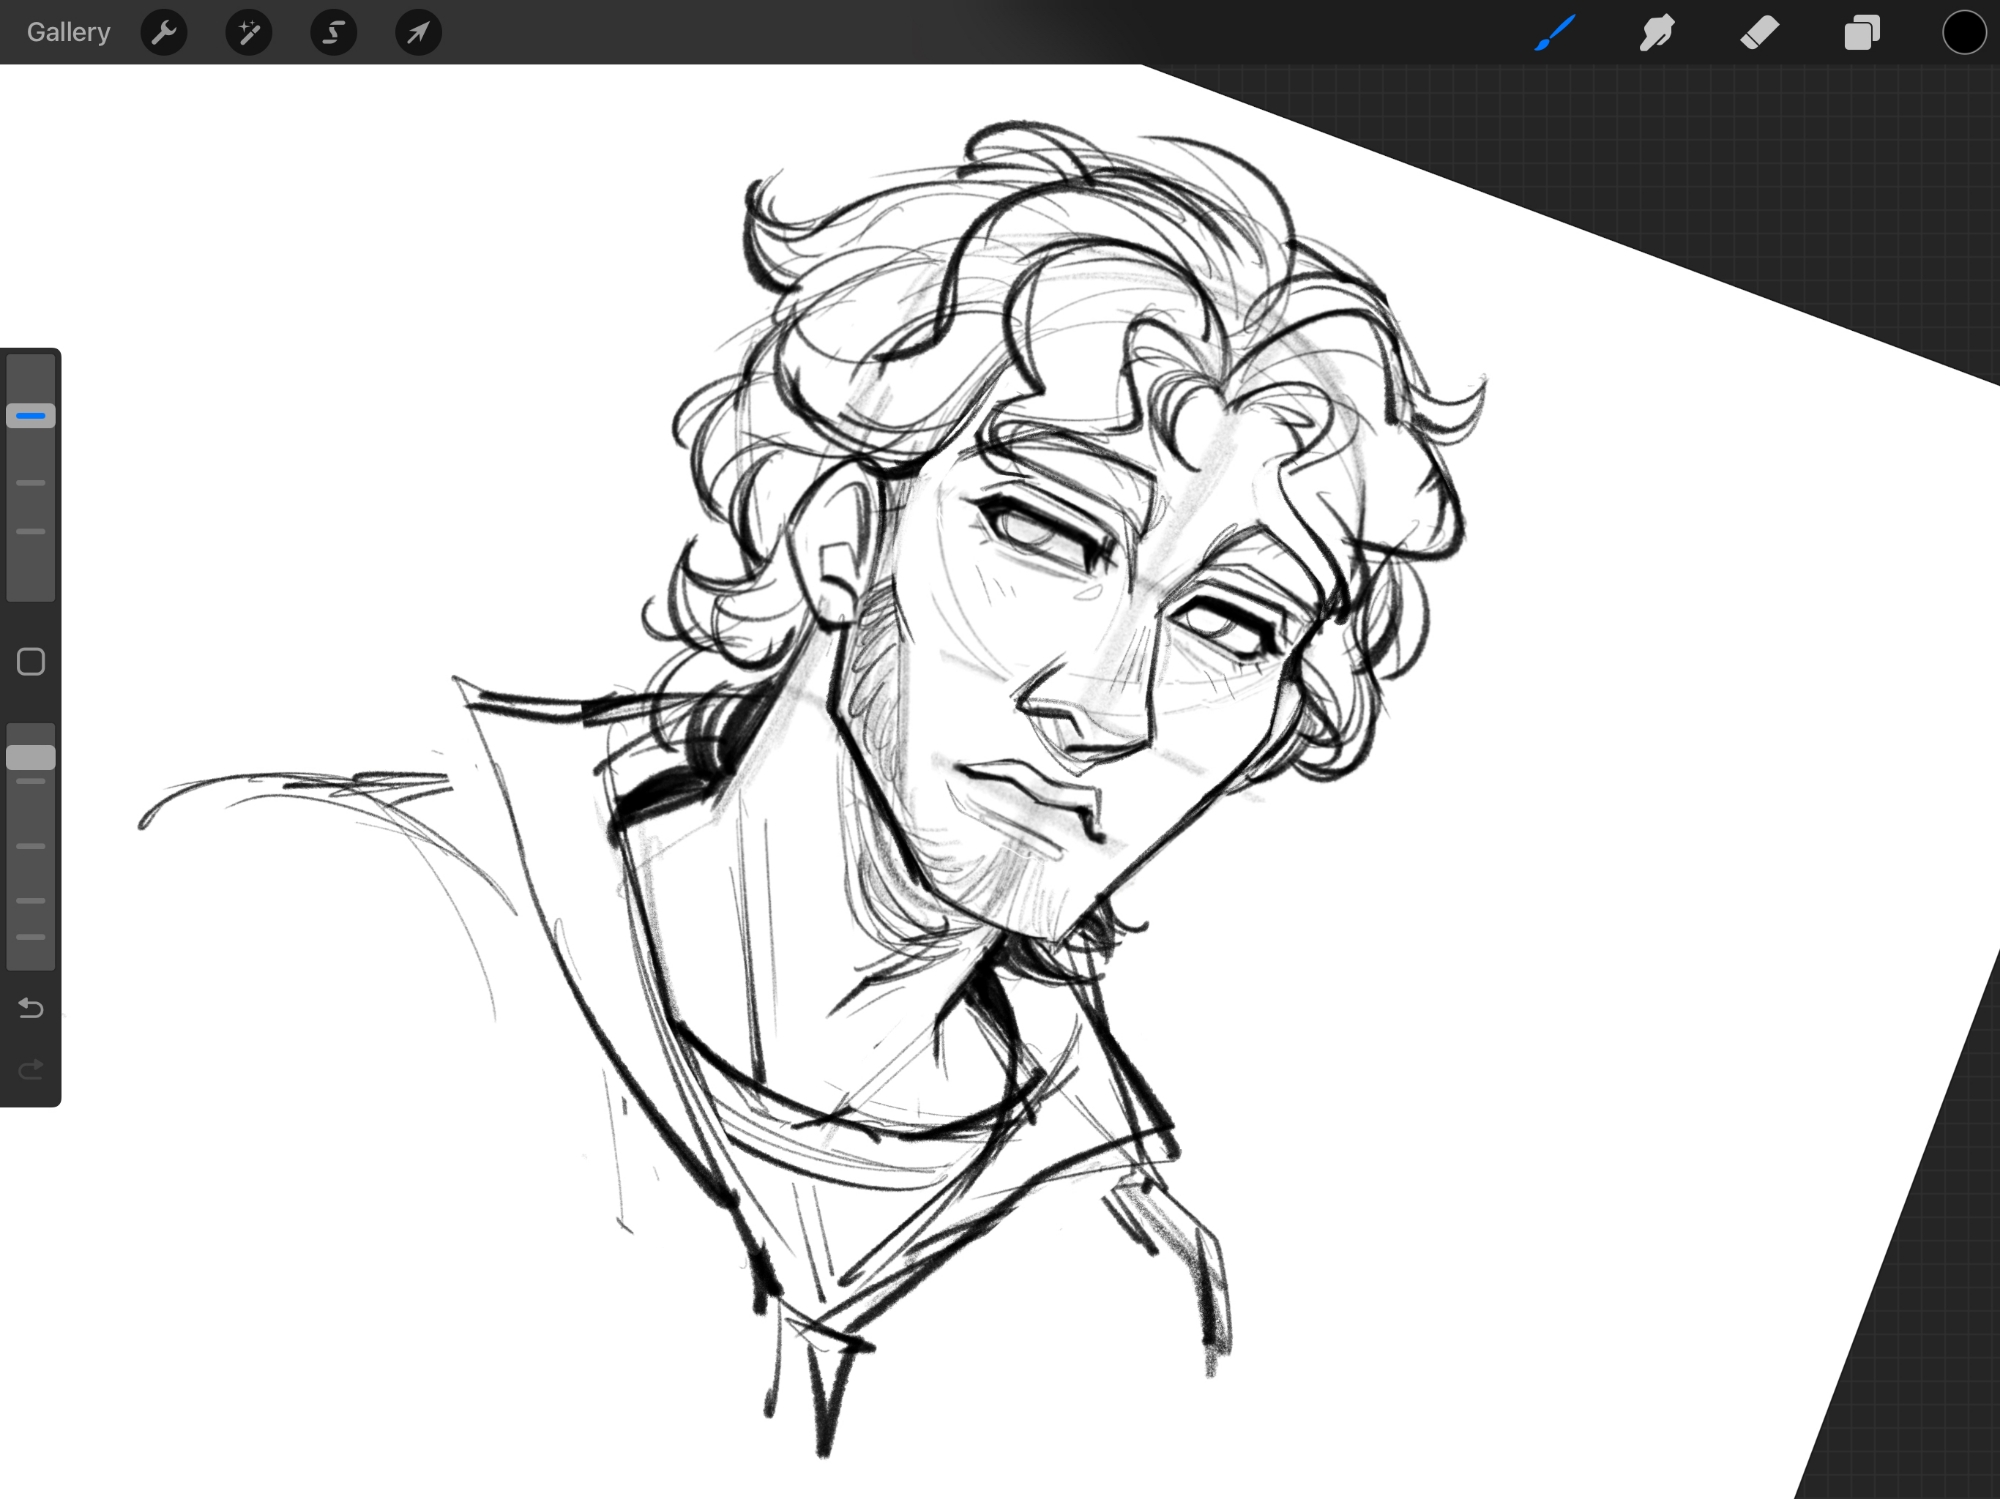
Task: Open the black active color swatch
Action: coord(1963,32)
